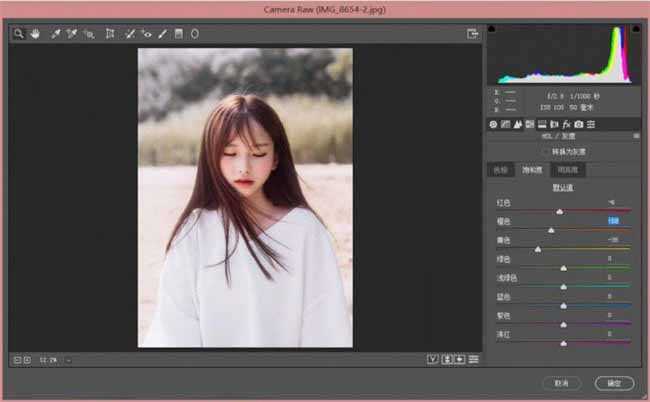Screen dimensions: 650x402
Task: Click the 洋红 slider handle
Action: [x=564, y=343]
